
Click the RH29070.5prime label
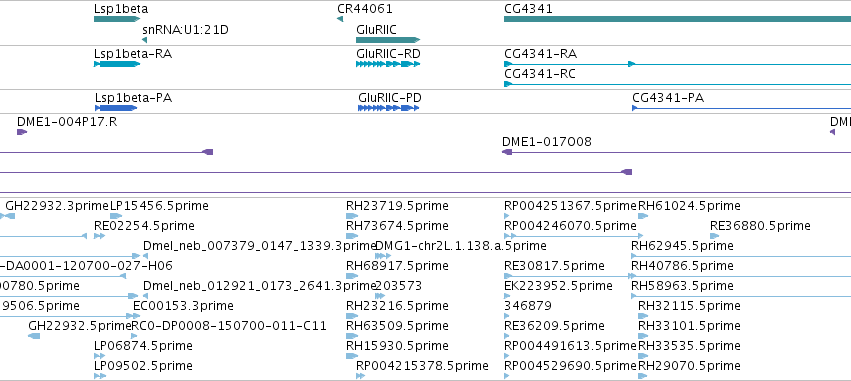689,366
